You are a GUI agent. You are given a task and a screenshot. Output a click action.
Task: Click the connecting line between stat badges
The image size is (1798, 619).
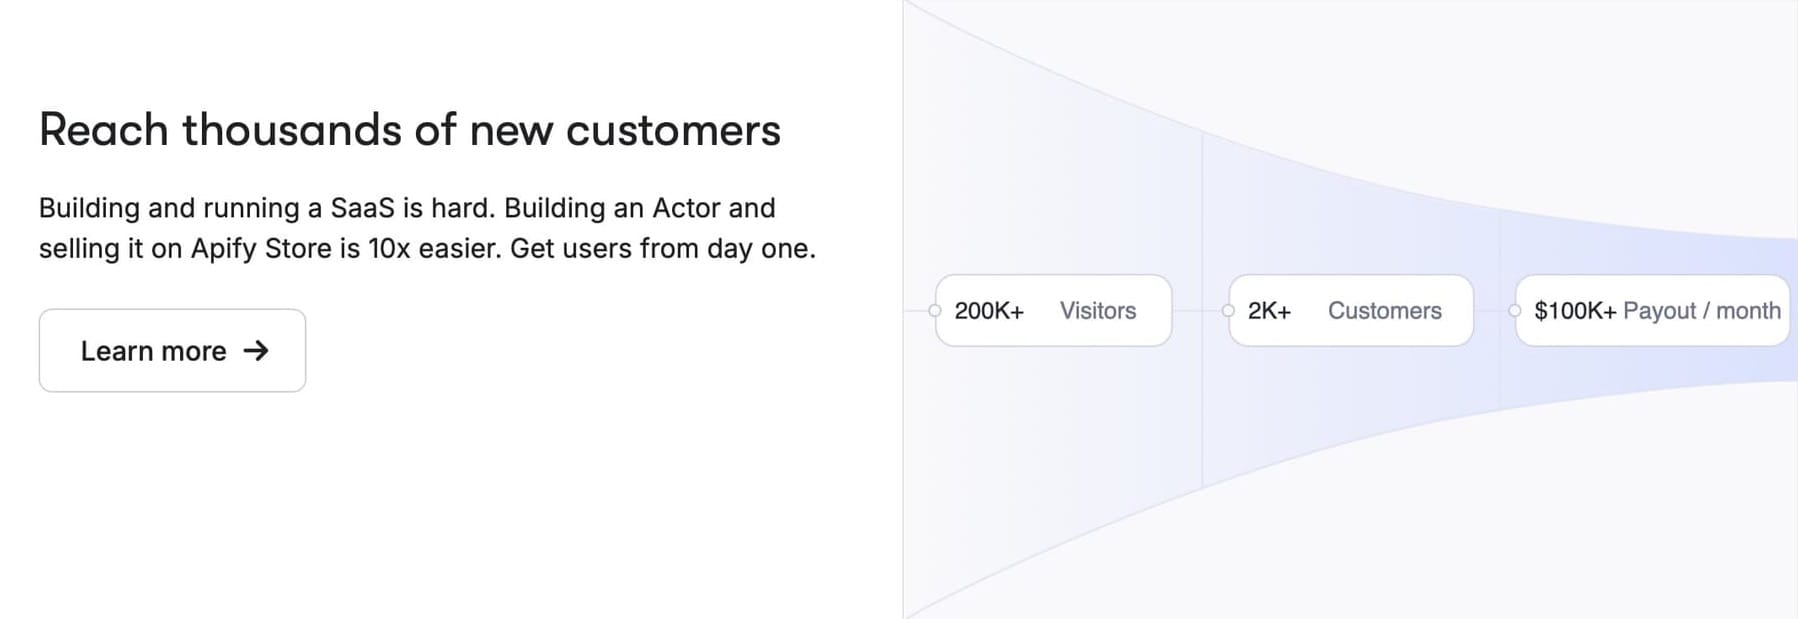1200,311
